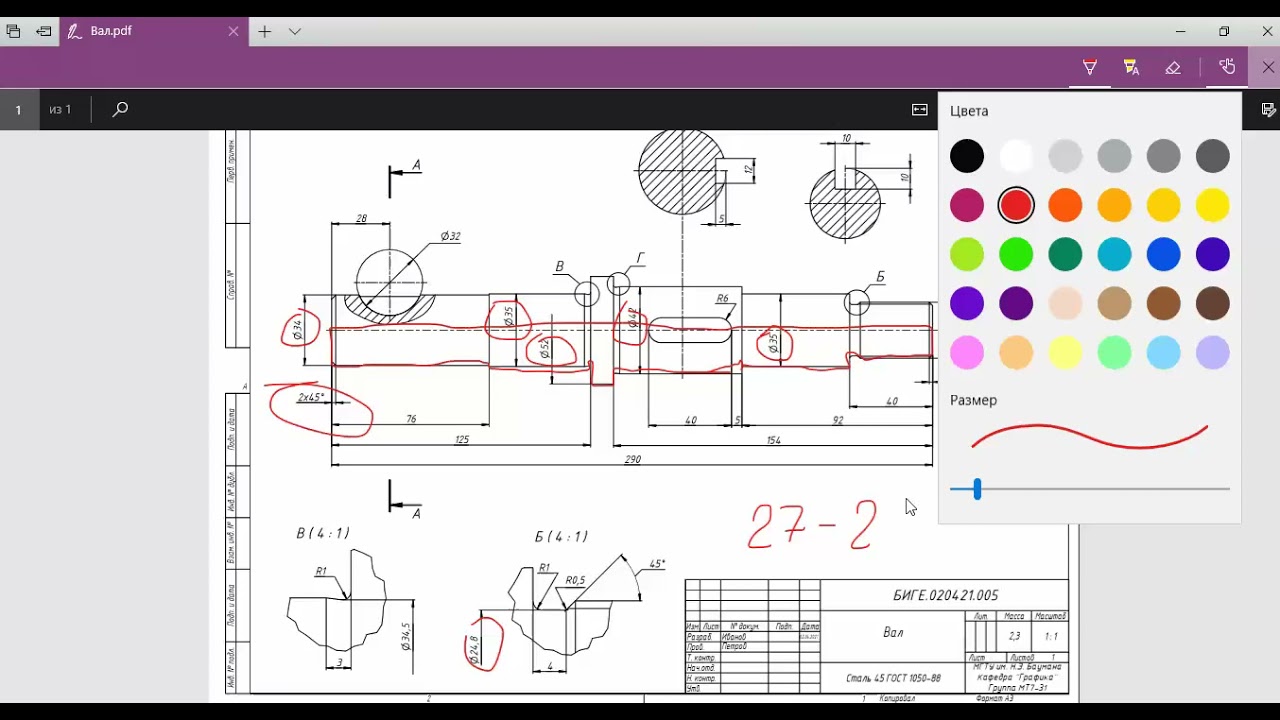Pick the cyan color swatch
This screenshot has height=720, width=1280.
pyautogui.click(x=1114, y=254)
